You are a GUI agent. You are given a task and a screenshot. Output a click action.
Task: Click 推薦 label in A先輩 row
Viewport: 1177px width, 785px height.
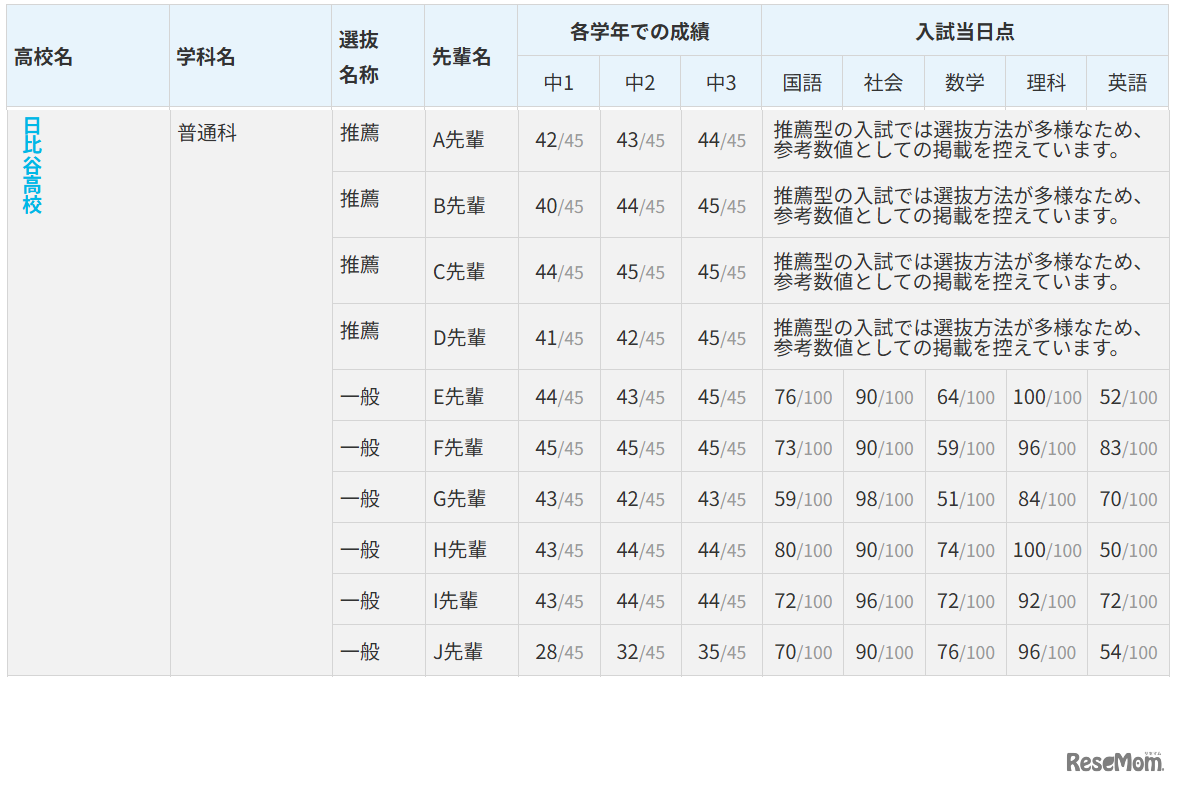[360, 133]
